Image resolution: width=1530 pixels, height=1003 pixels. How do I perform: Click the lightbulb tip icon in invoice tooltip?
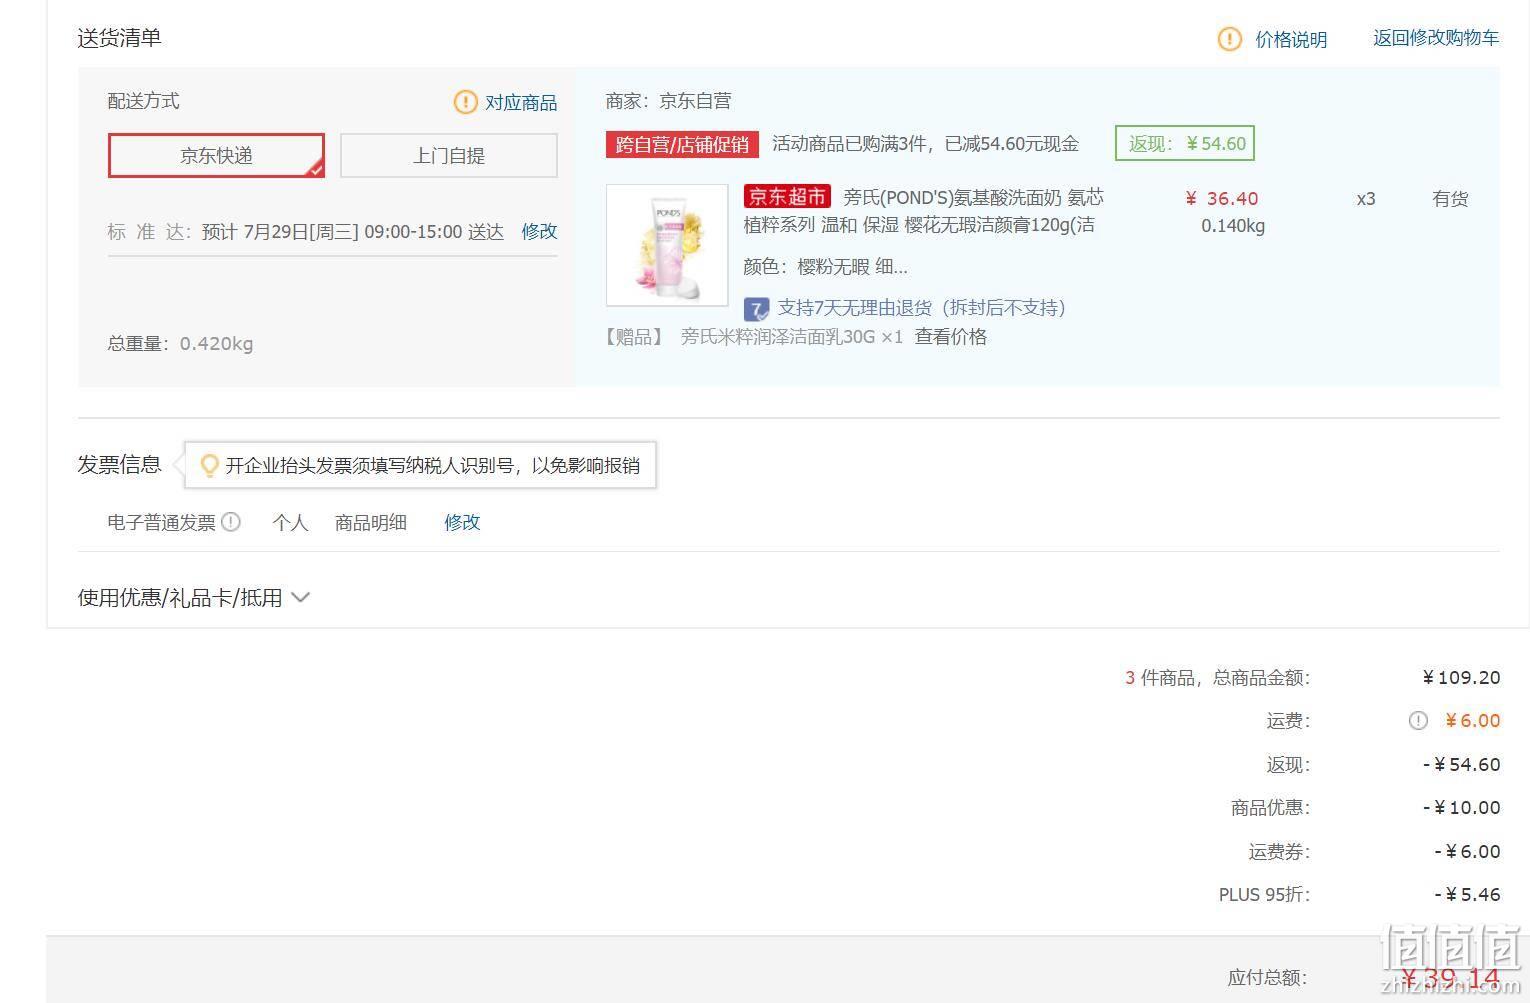coord(209,466)
